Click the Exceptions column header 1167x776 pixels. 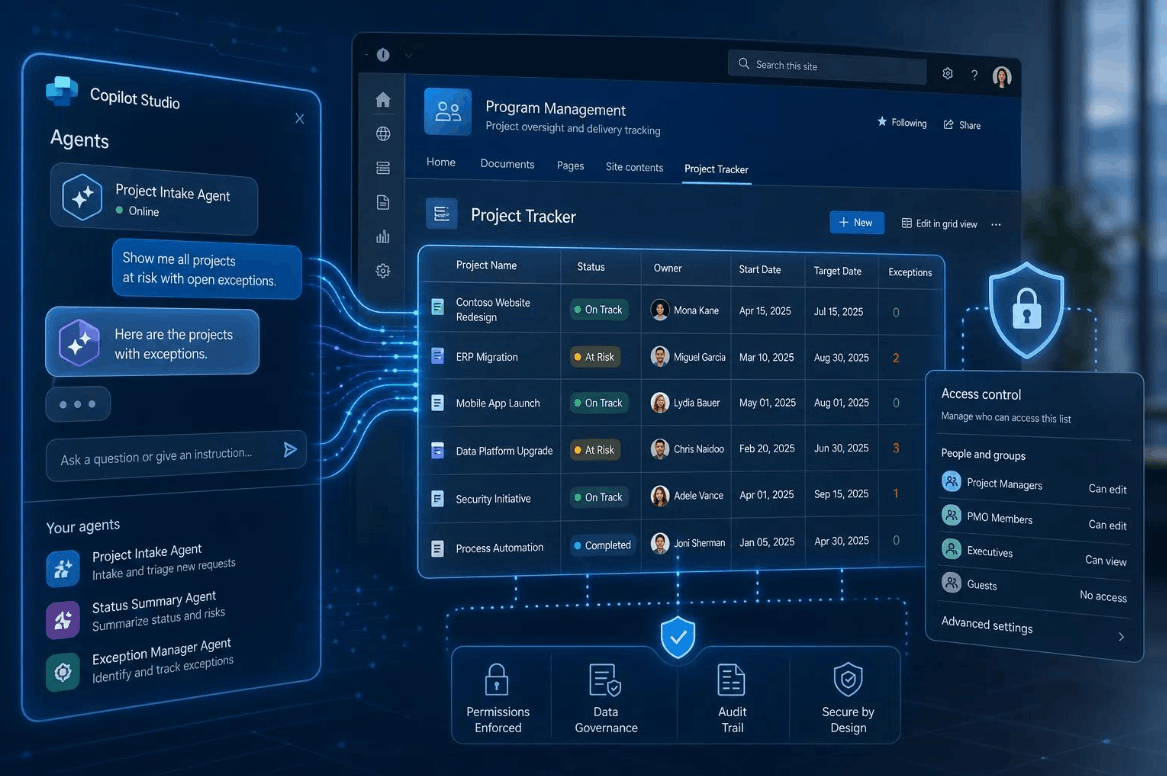(x=909, y=273)
